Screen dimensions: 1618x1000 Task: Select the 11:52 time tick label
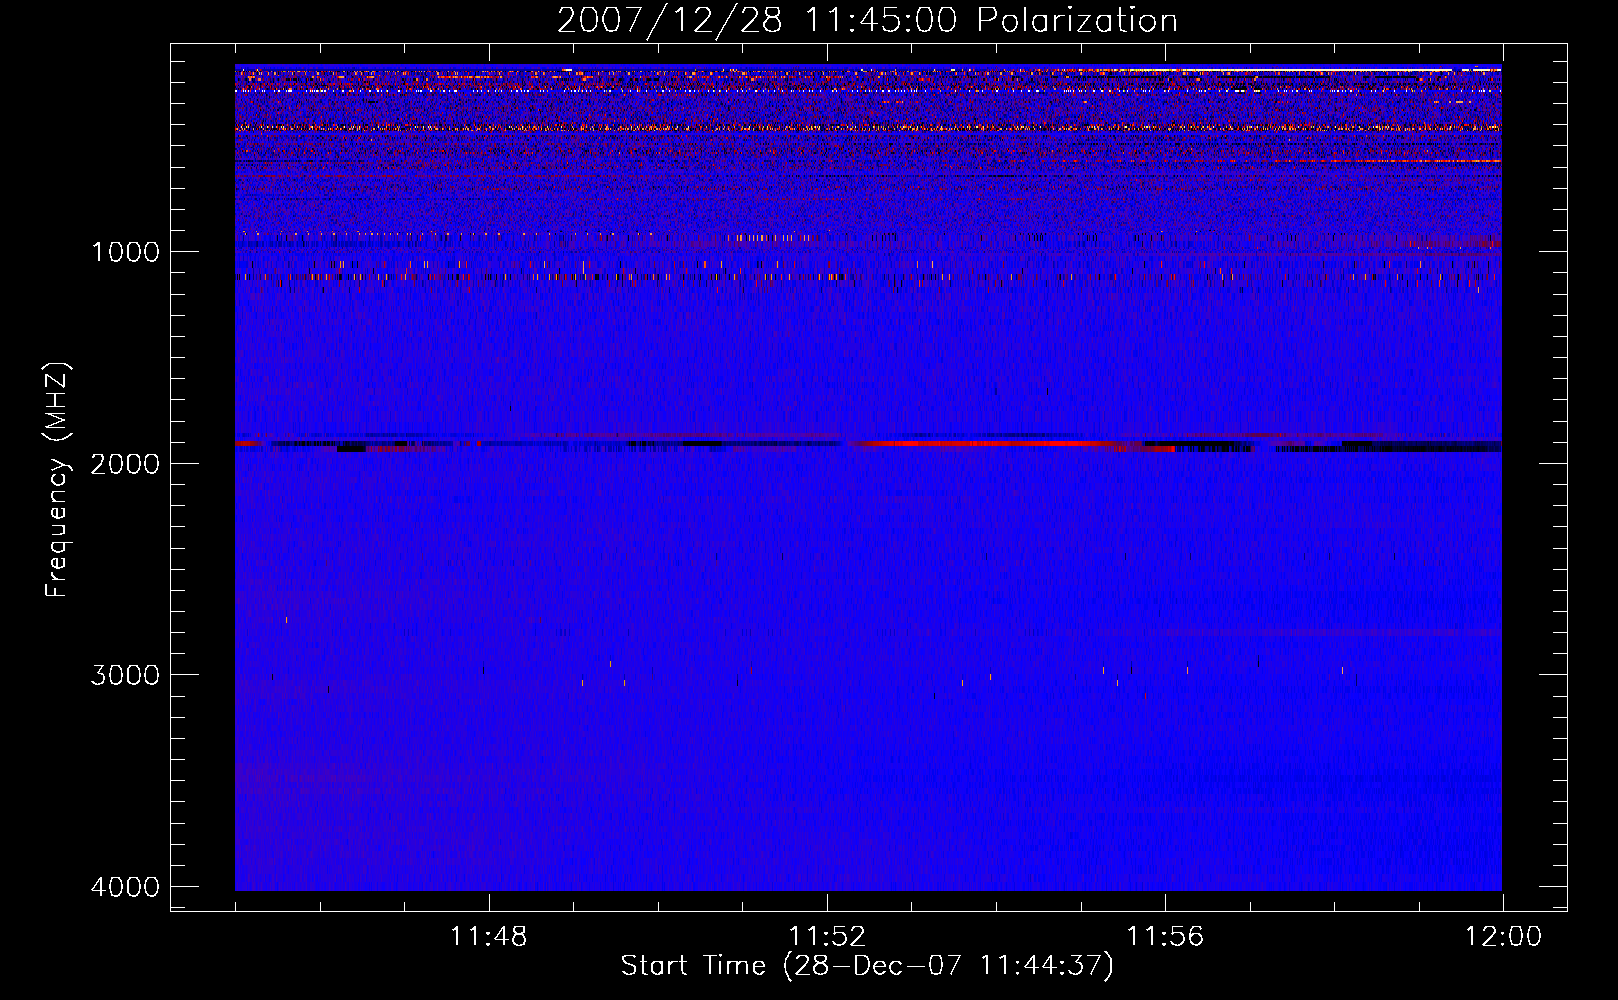point(827,937)
